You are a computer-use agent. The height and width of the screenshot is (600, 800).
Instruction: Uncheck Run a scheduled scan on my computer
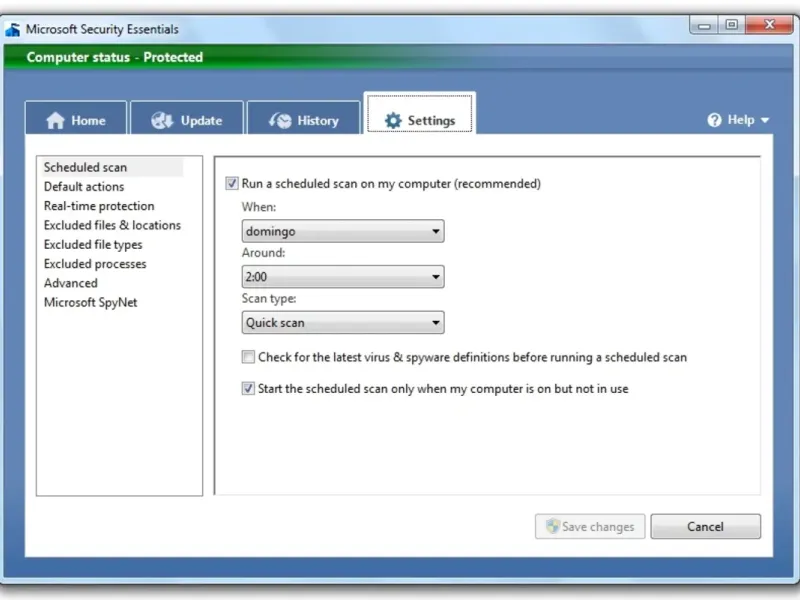pyautogui.click(x=232, y=183)
